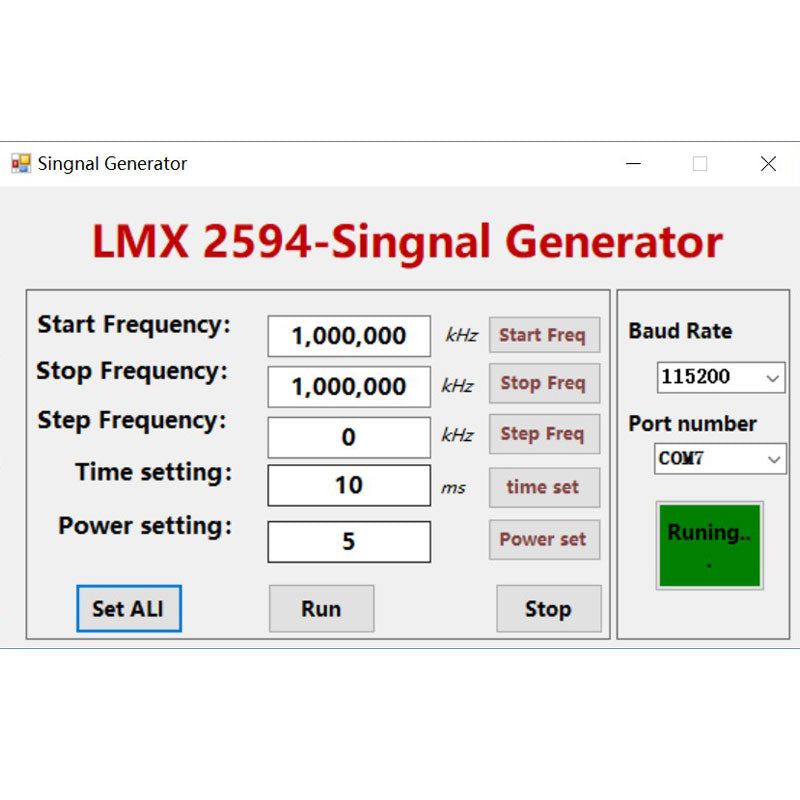Click the Step Freq button

point(544,434)
